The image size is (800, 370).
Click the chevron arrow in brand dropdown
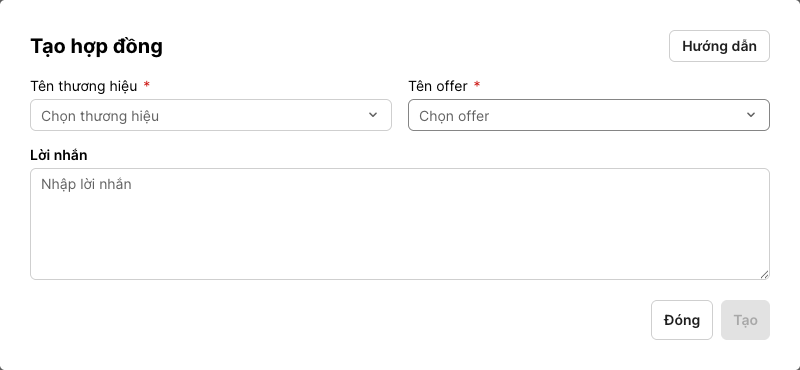(x=373, y=115)
